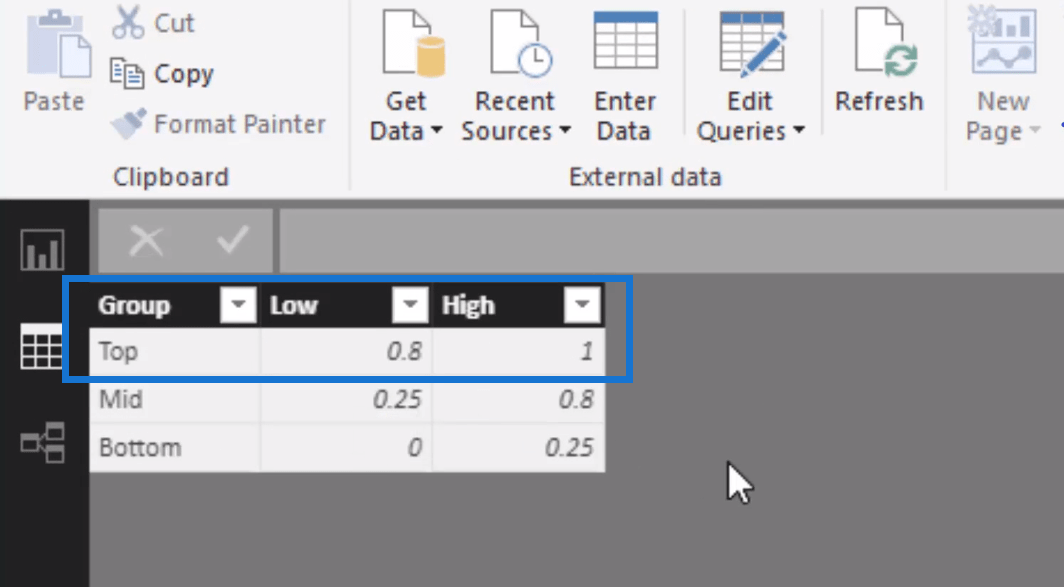
Task: Click inside the formula bar
Action: (x=660, y=240)
